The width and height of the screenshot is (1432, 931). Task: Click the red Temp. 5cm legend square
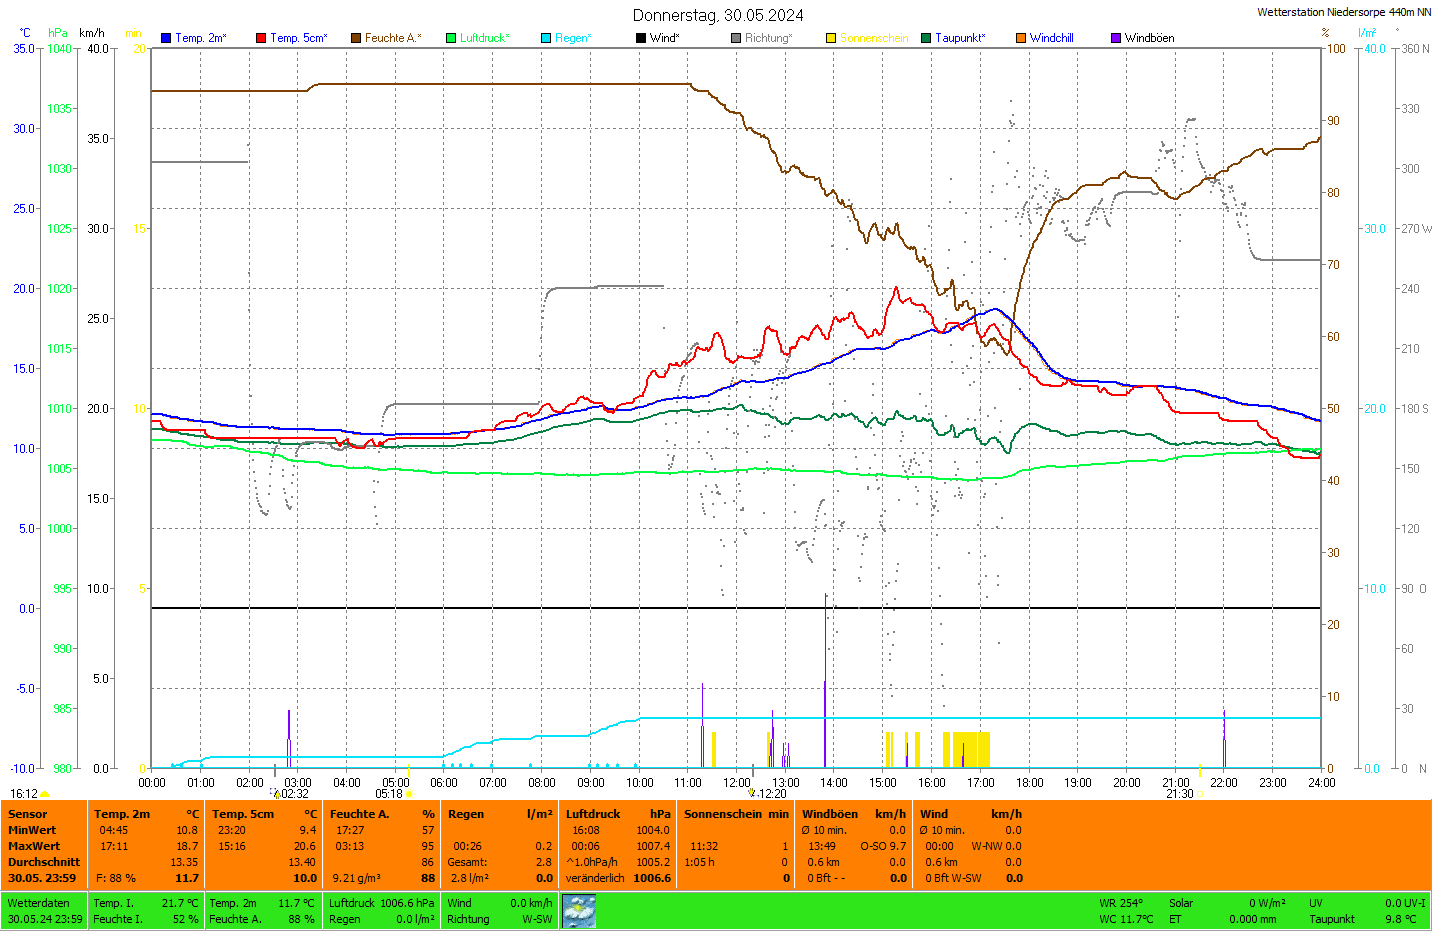261,38
